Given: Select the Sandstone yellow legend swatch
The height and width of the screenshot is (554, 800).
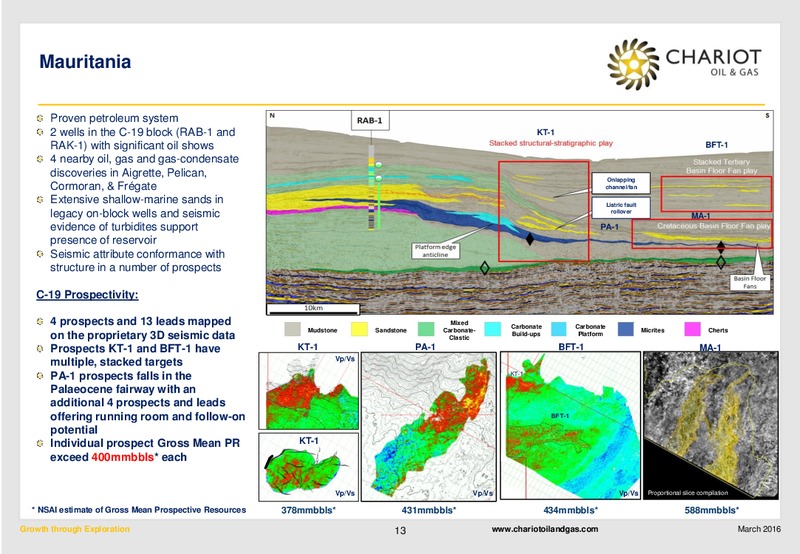Looking at the screenshot, I should coord(359,330).
